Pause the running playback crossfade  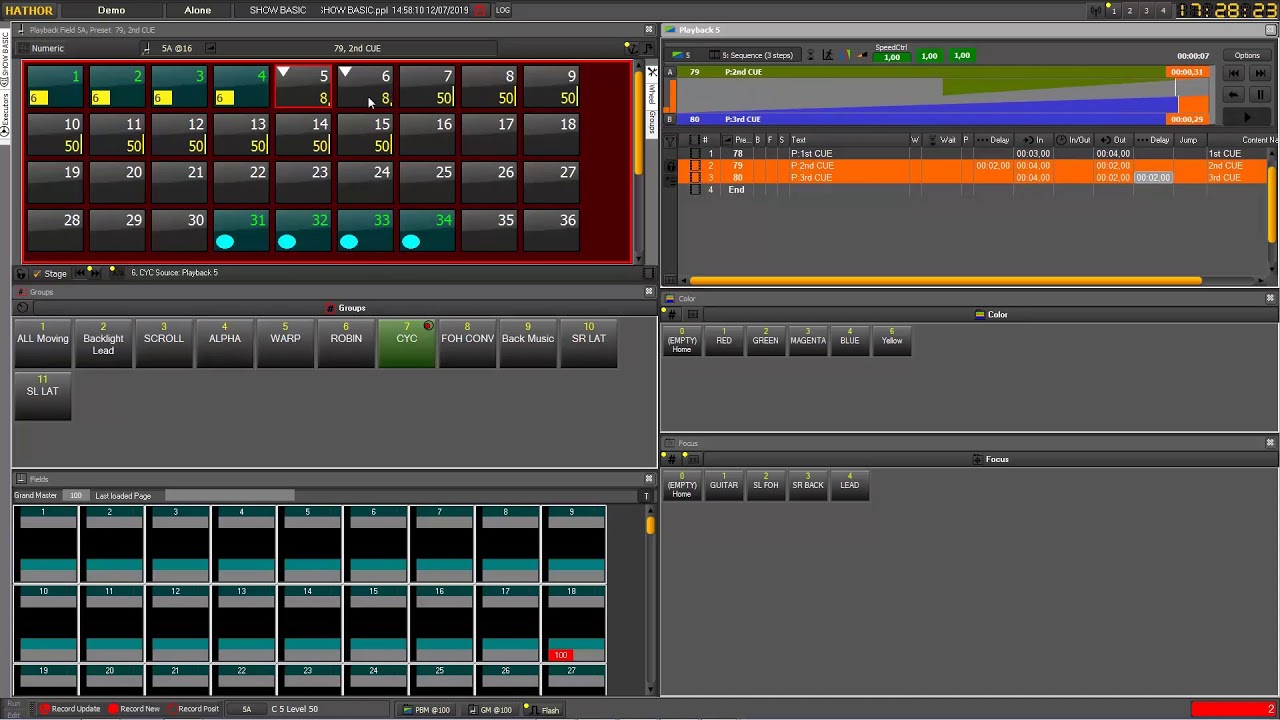coord(1259,95)
